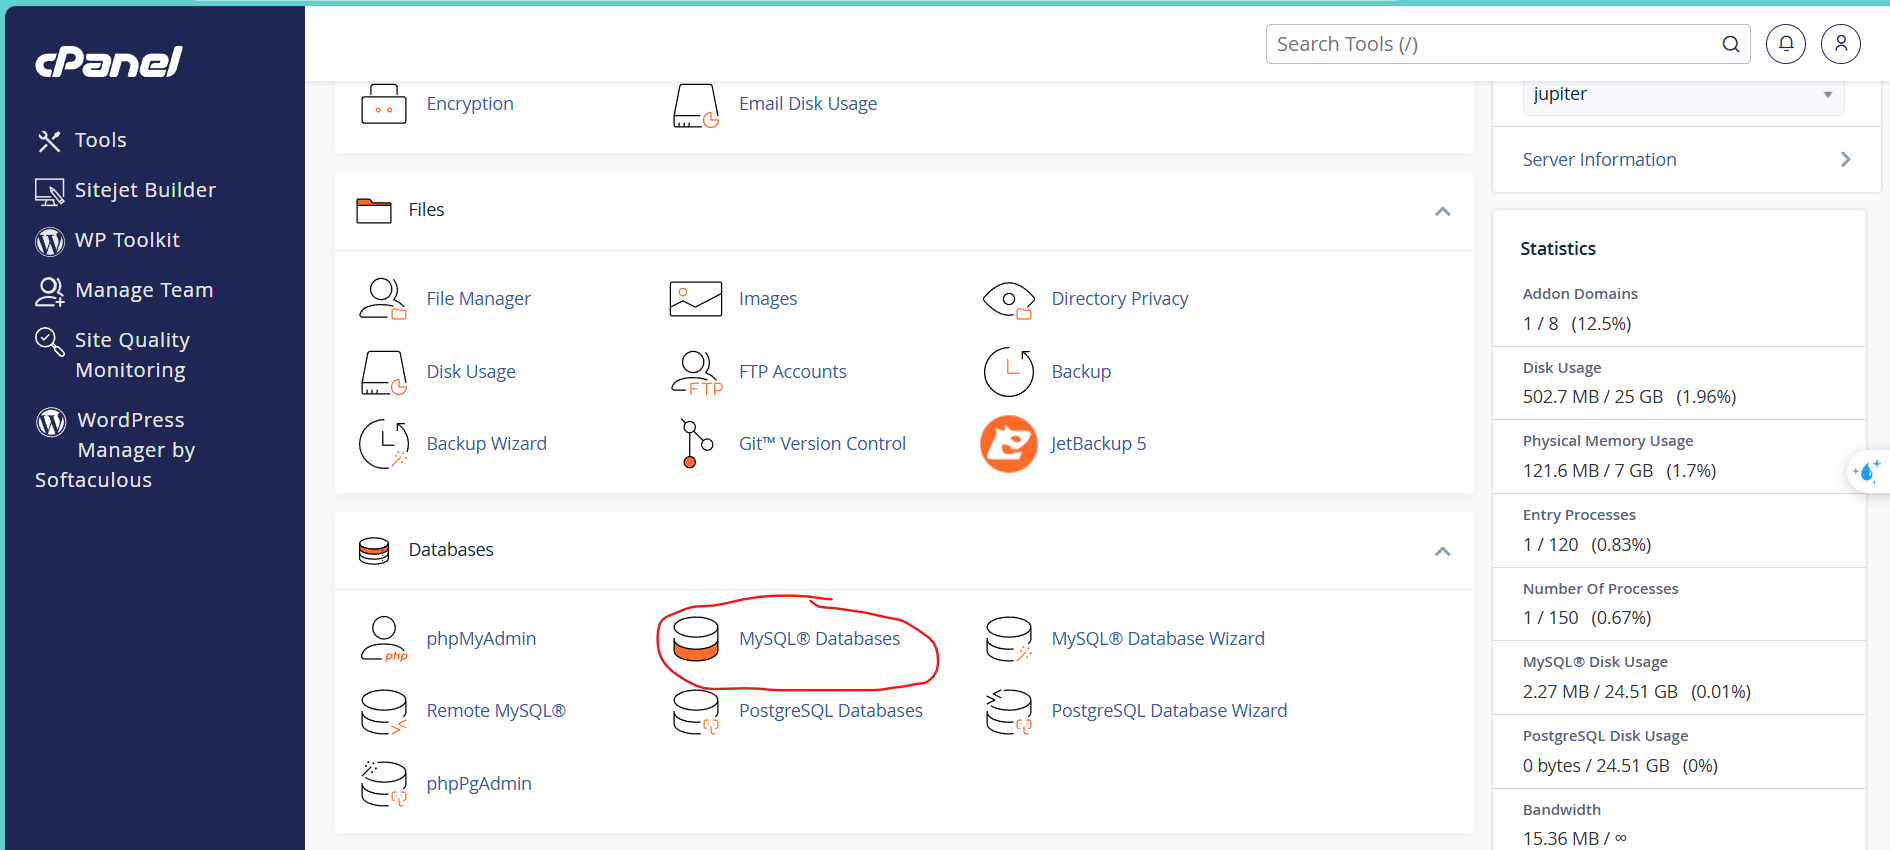Image resolution: width=1890 pixels, height=850 pixels.
Task: Open the Server Information link
Action: (x=1599, y=160)
